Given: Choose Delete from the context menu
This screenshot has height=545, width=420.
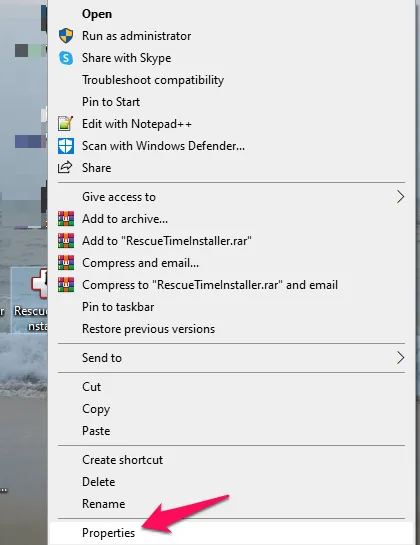Looking at the screenshot, I should (x=231, y=482).
